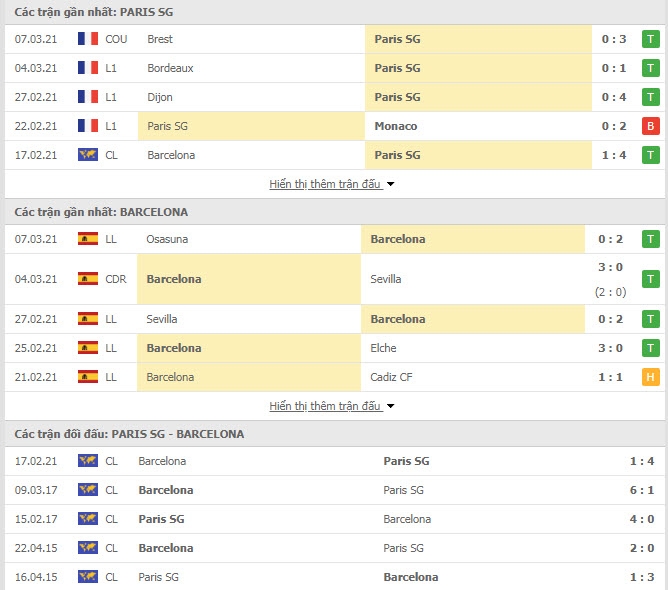This screenshot has width=668, height=590.
Task: Click dropdown arrow next to first Hiển thị thêm trận đấu
Action: coord(390,184)
